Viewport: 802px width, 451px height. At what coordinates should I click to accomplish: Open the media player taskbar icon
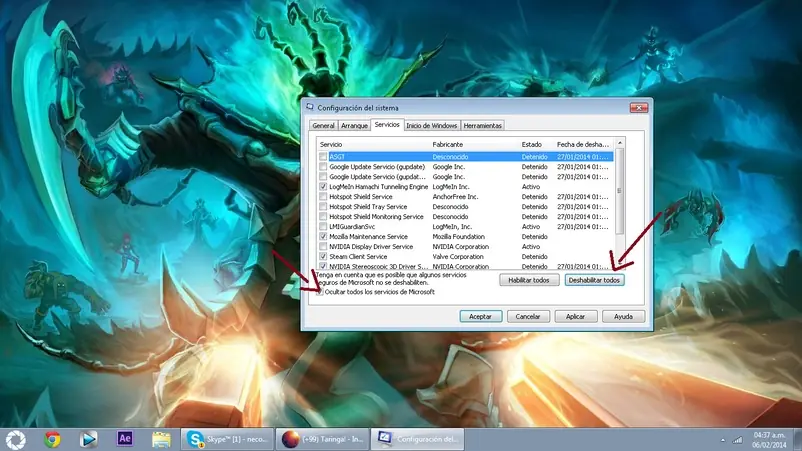(x=88, y=439)
